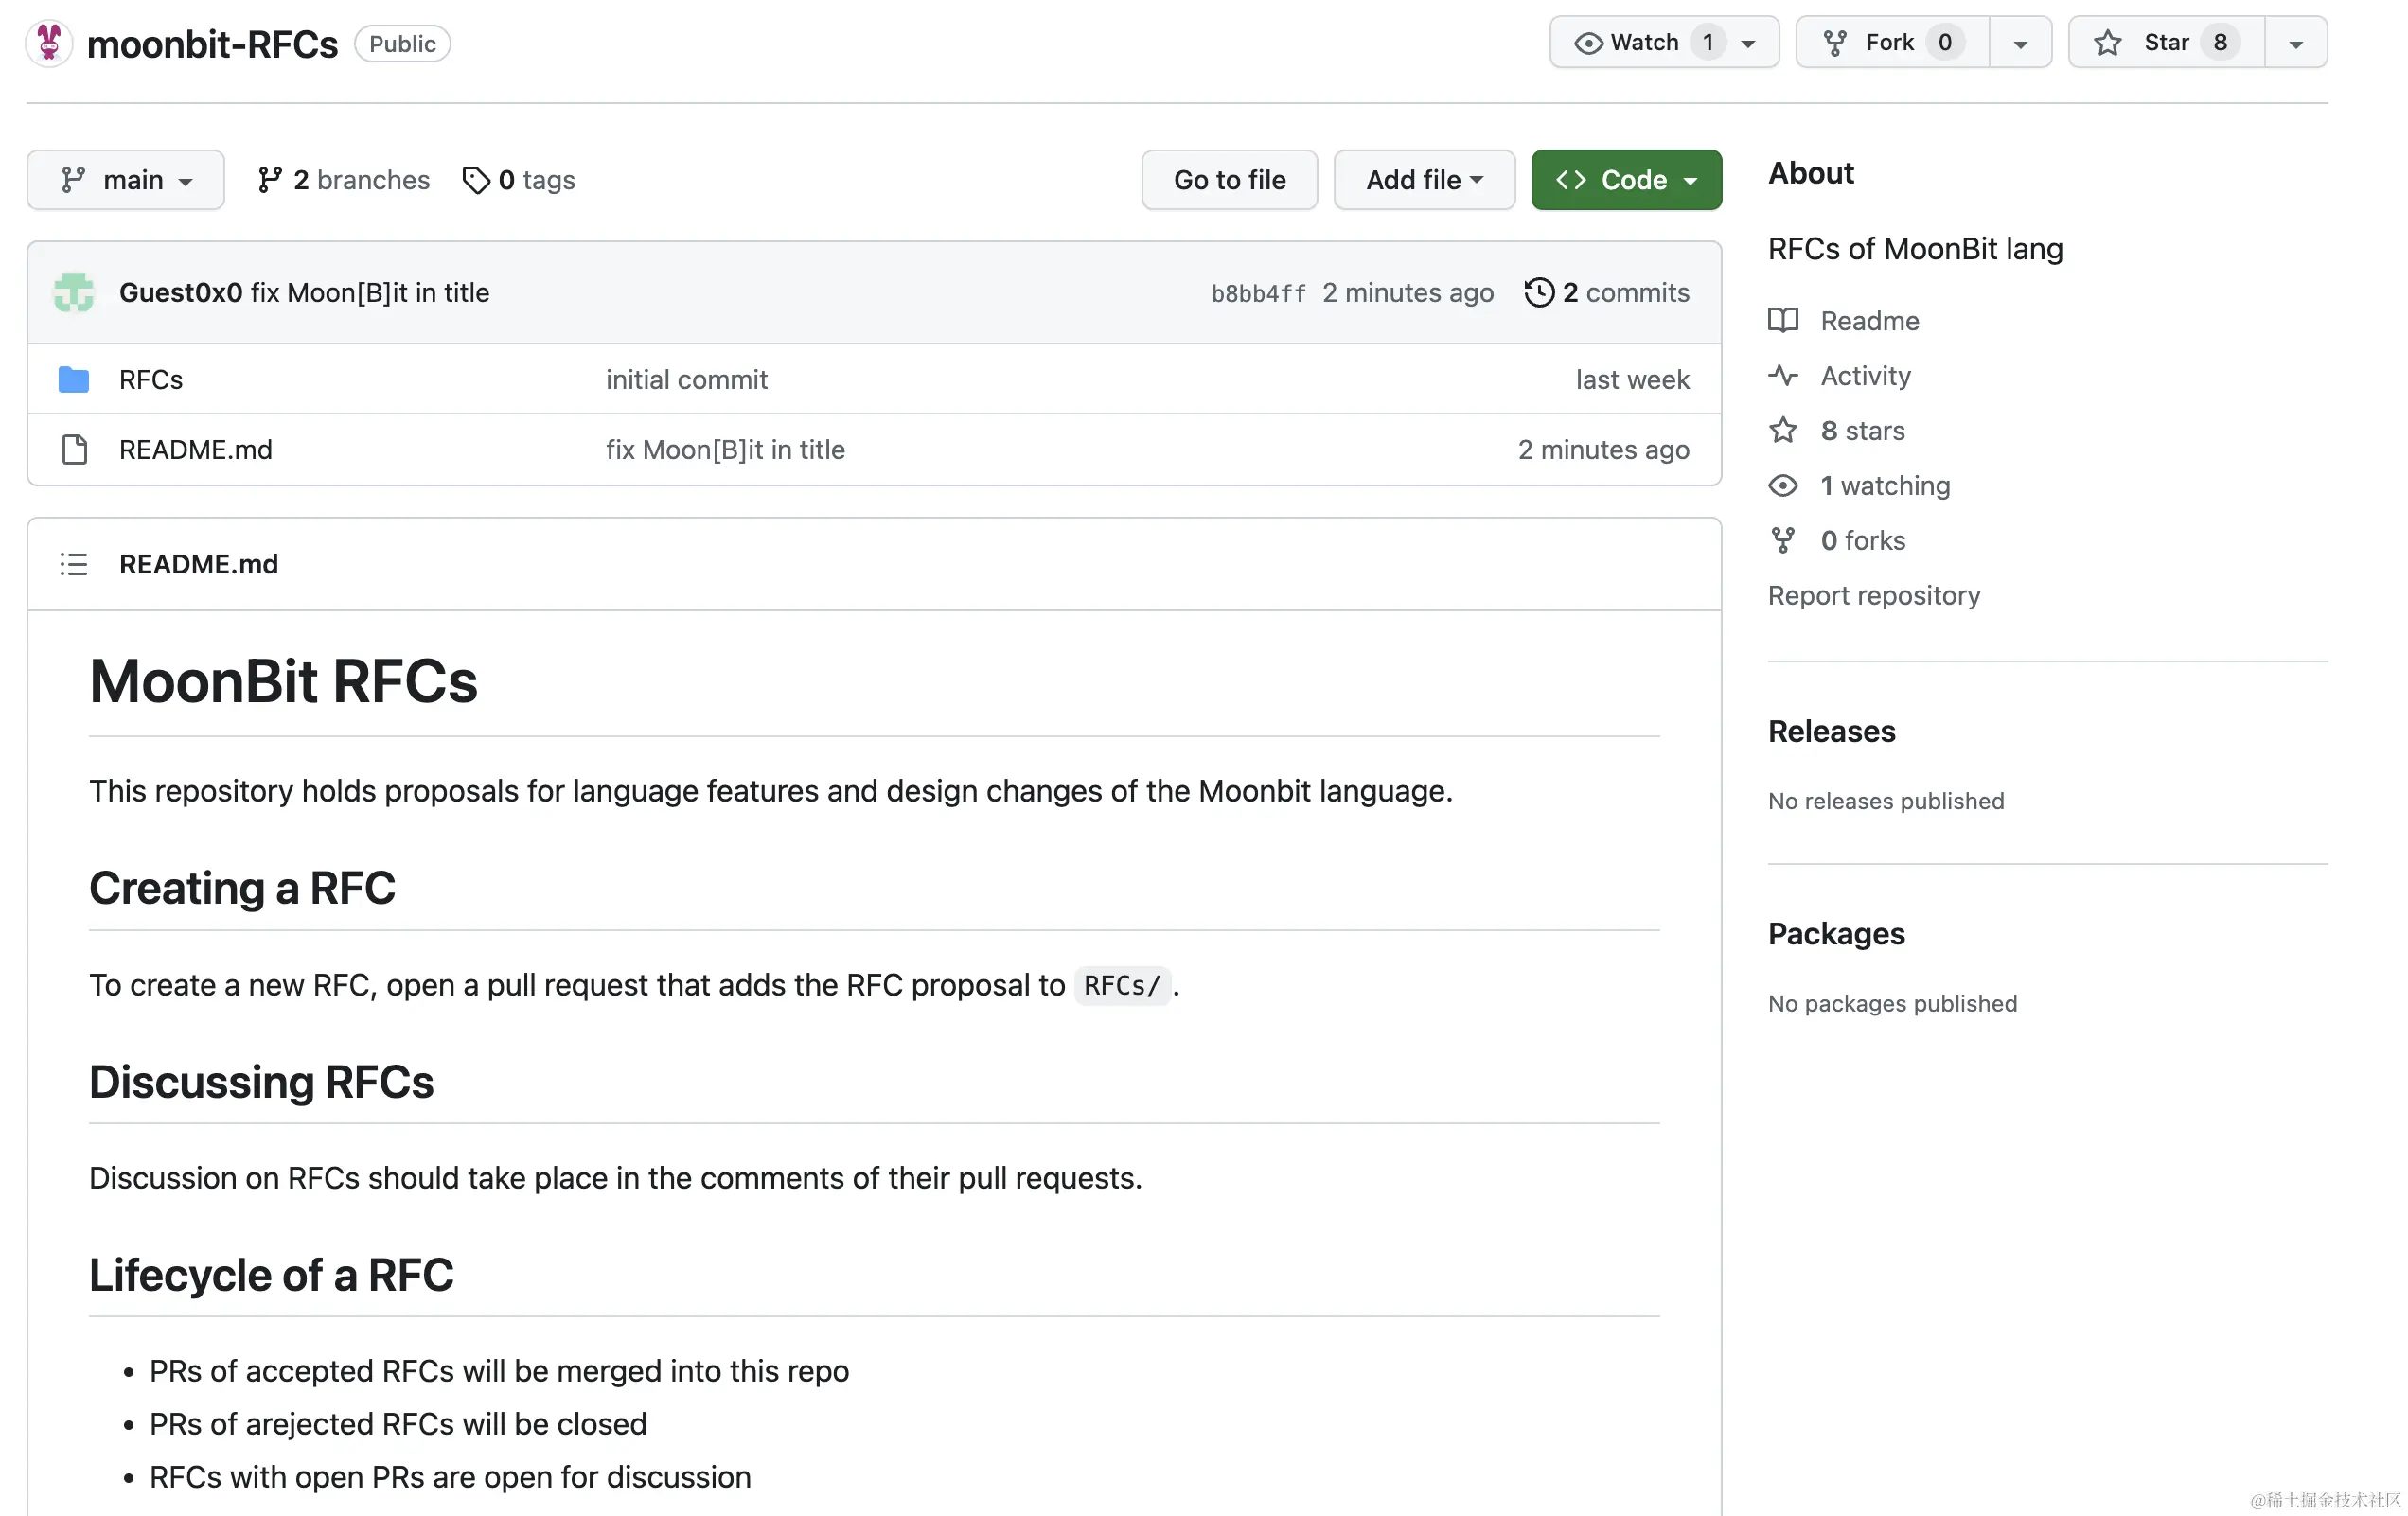Click the moonbit organization logo avatar

pyautogui.click(x=48, y=43)
